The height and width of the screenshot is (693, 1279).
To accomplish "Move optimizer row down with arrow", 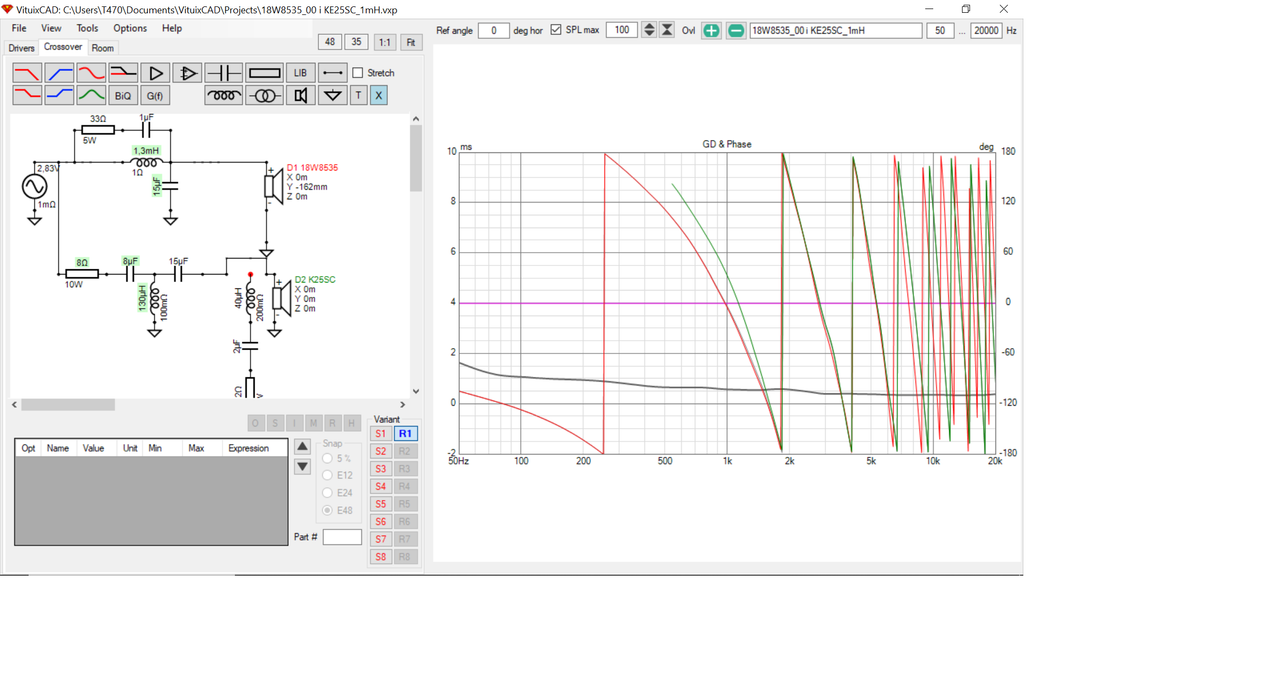I will coord(302,467).
